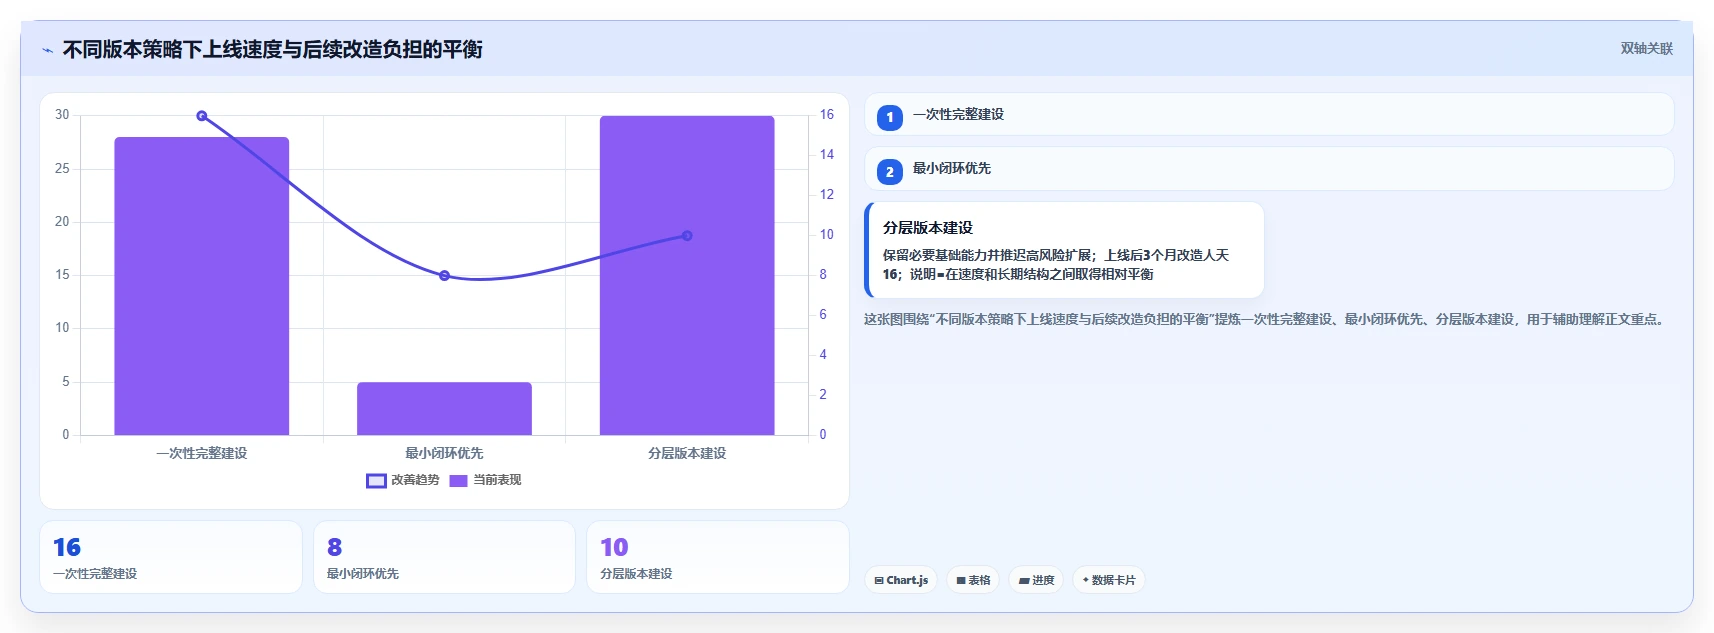Click the header icon before the title
This screenshot has height=633, width=1714.
pos(47,50)
